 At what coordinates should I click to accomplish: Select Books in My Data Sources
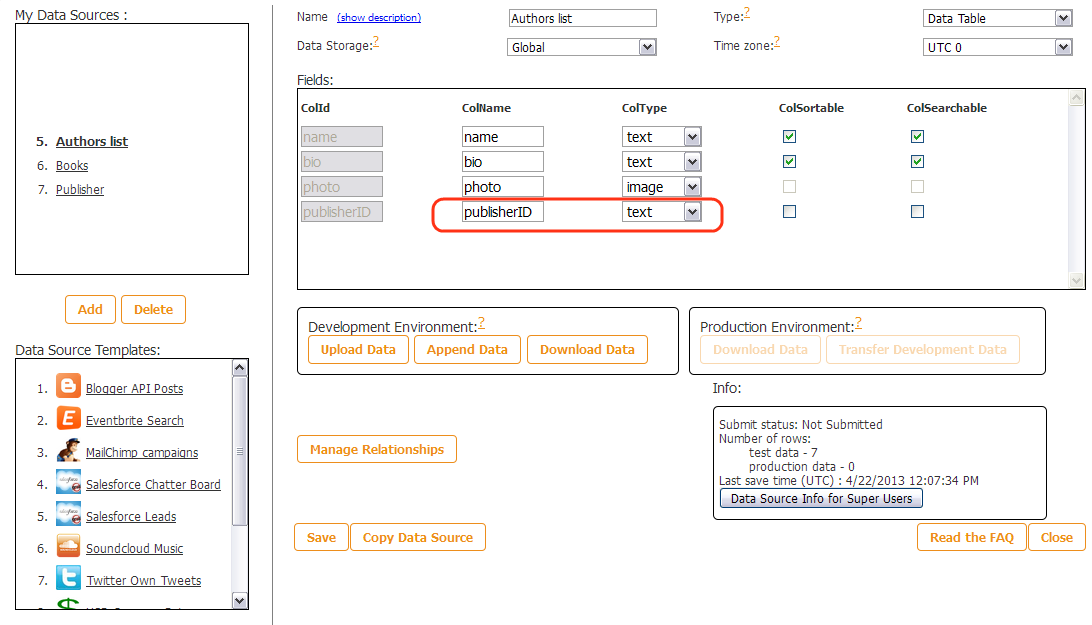point(72,166)
